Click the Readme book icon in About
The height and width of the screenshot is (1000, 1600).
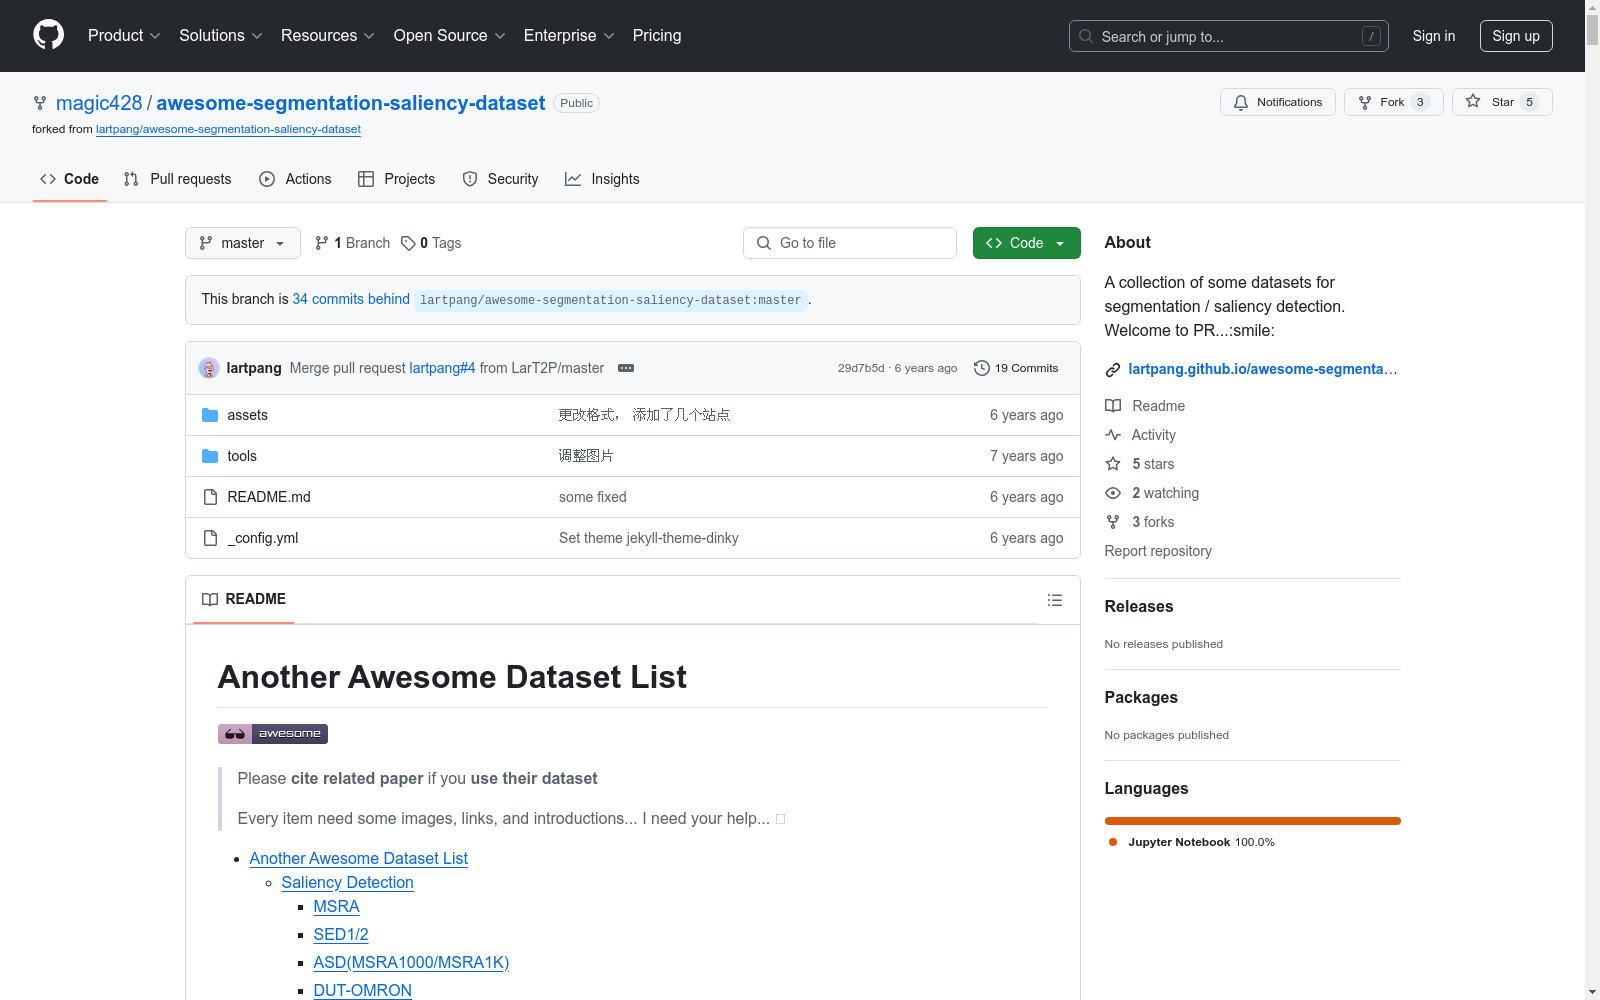[x=1113, y=406]
